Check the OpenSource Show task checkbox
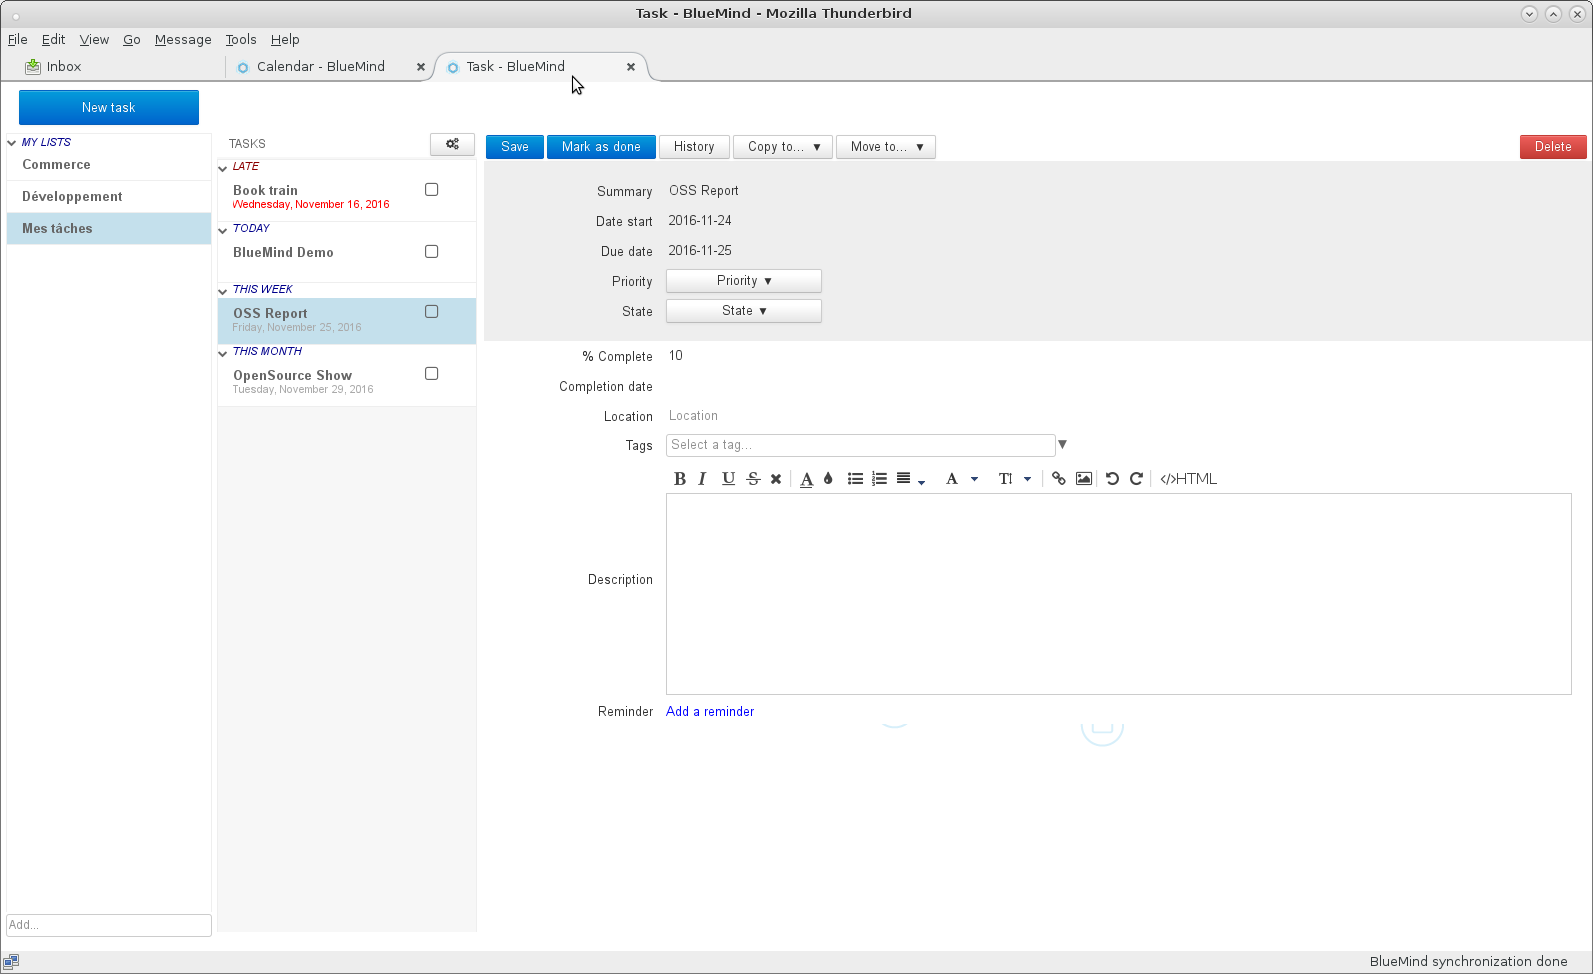Image resolution: width=1593 pixels, height=974 pixels. click(x=432, y=373)
